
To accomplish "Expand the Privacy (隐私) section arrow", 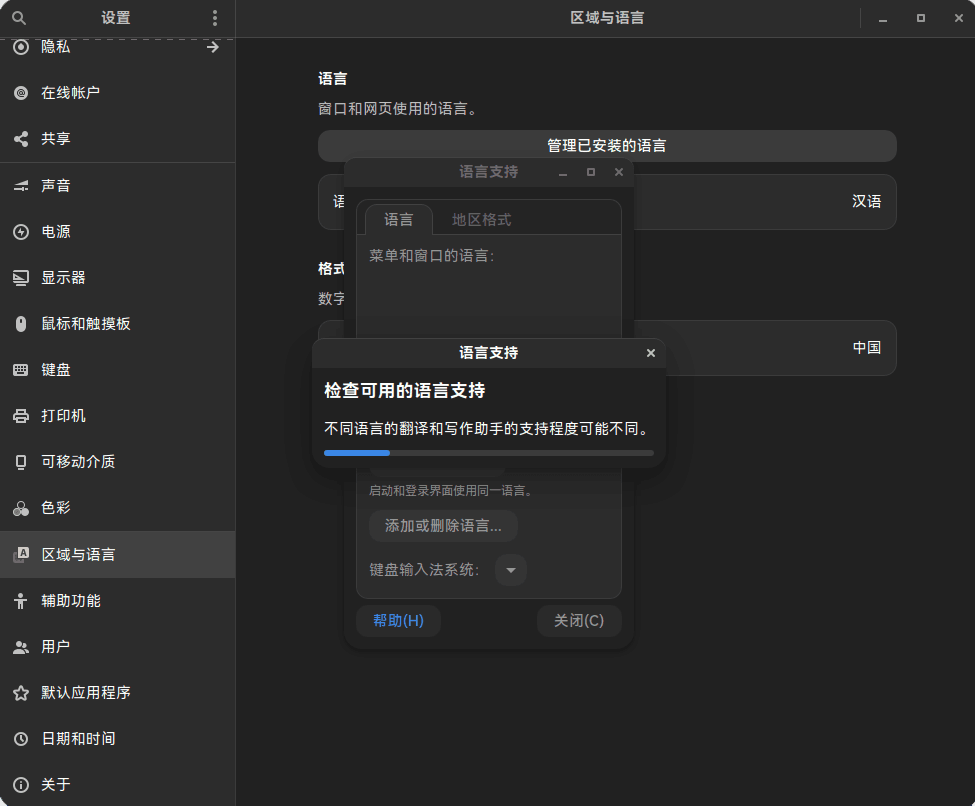I will click(x=213, y=46).
